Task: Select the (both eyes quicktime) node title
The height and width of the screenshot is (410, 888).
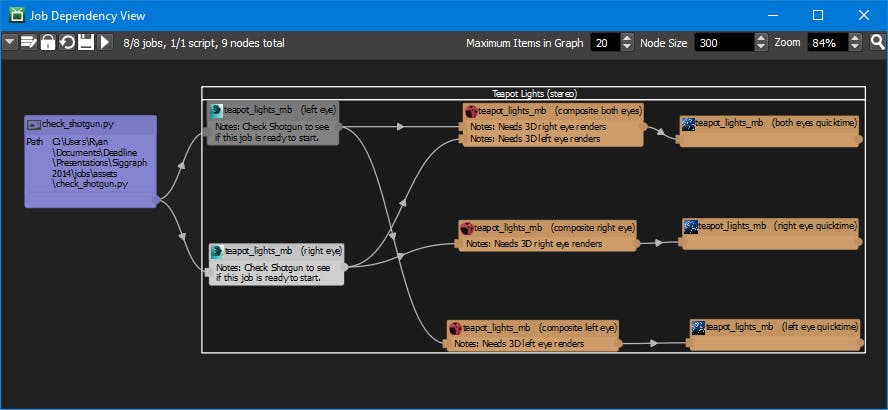Action: pos(776,123)
